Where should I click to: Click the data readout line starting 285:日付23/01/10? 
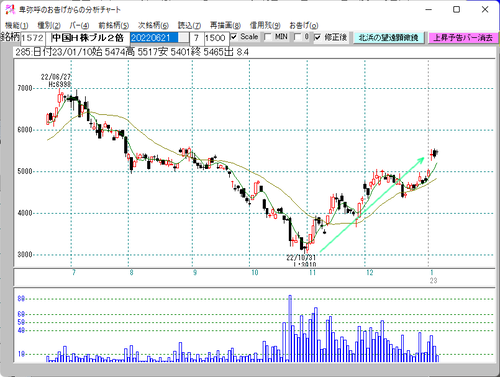pos(132,52)
